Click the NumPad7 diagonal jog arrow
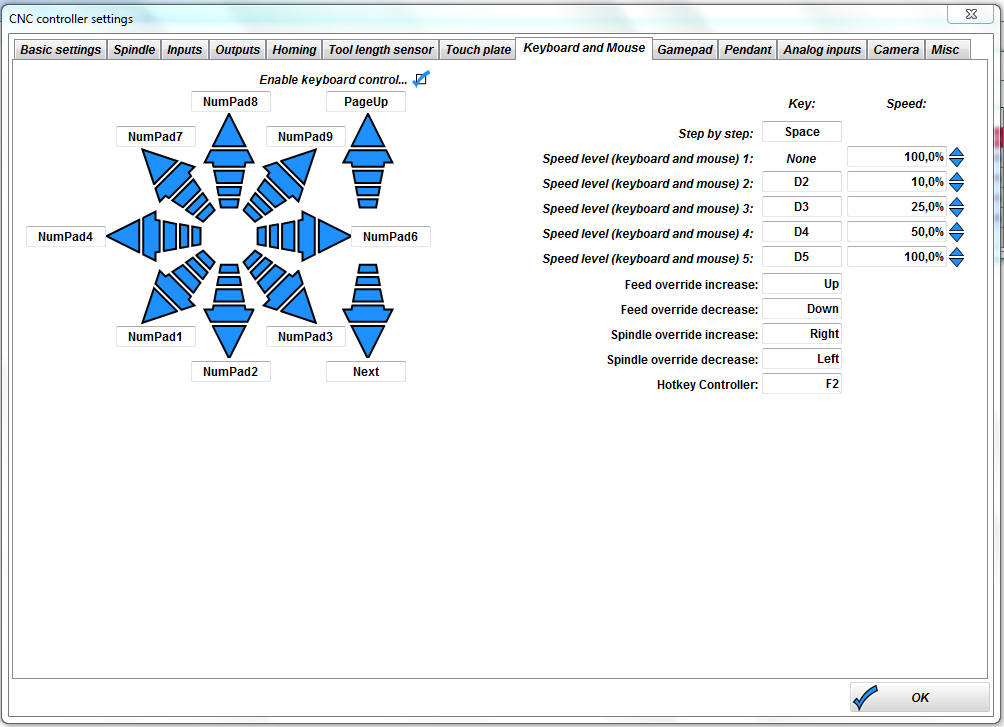The width and height of the screenshot is (1004, 727). click(x=166, y=173)
